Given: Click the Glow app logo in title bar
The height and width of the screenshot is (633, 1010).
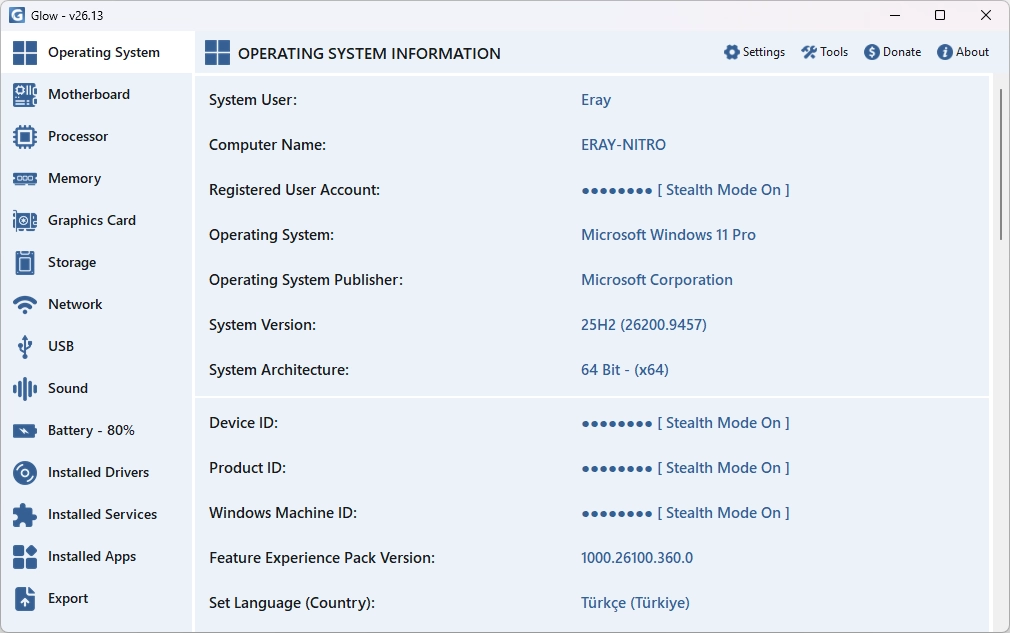Looking at the screenshot, I should (17, 15).
